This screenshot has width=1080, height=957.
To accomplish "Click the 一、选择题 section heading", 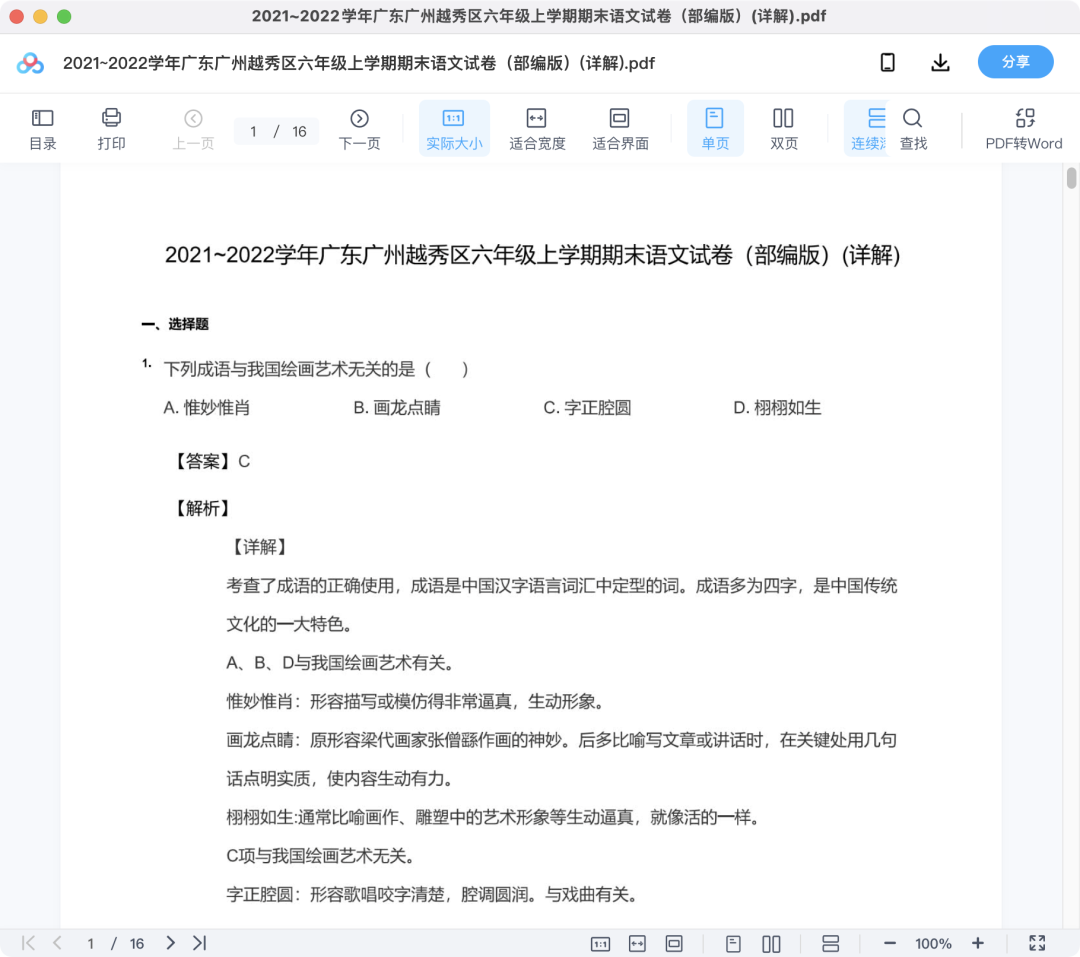I will pyautogui.click(x=175, y=324).
